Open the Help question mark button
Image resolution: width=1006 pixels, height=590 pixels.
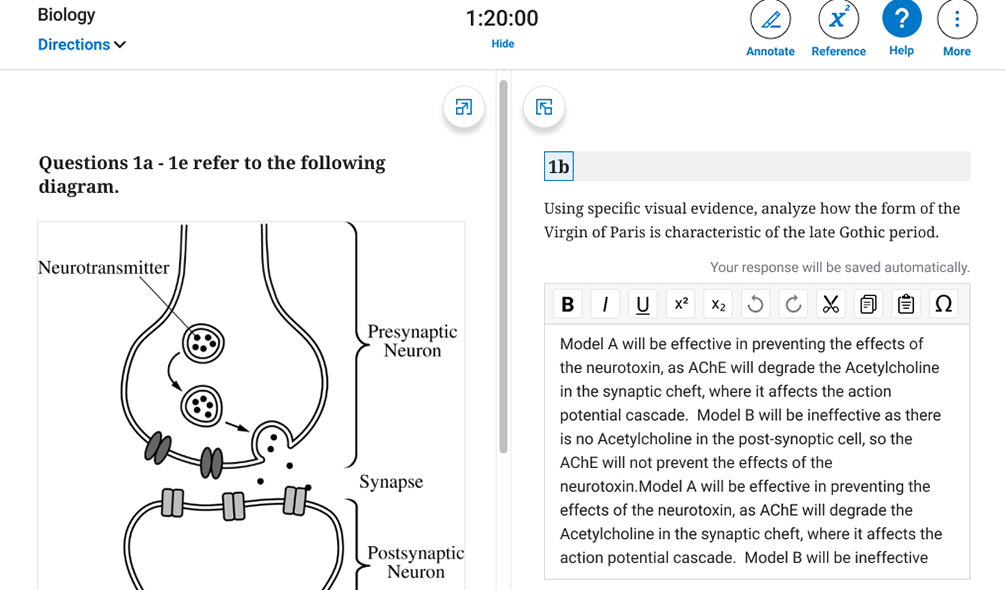point(901,19)
